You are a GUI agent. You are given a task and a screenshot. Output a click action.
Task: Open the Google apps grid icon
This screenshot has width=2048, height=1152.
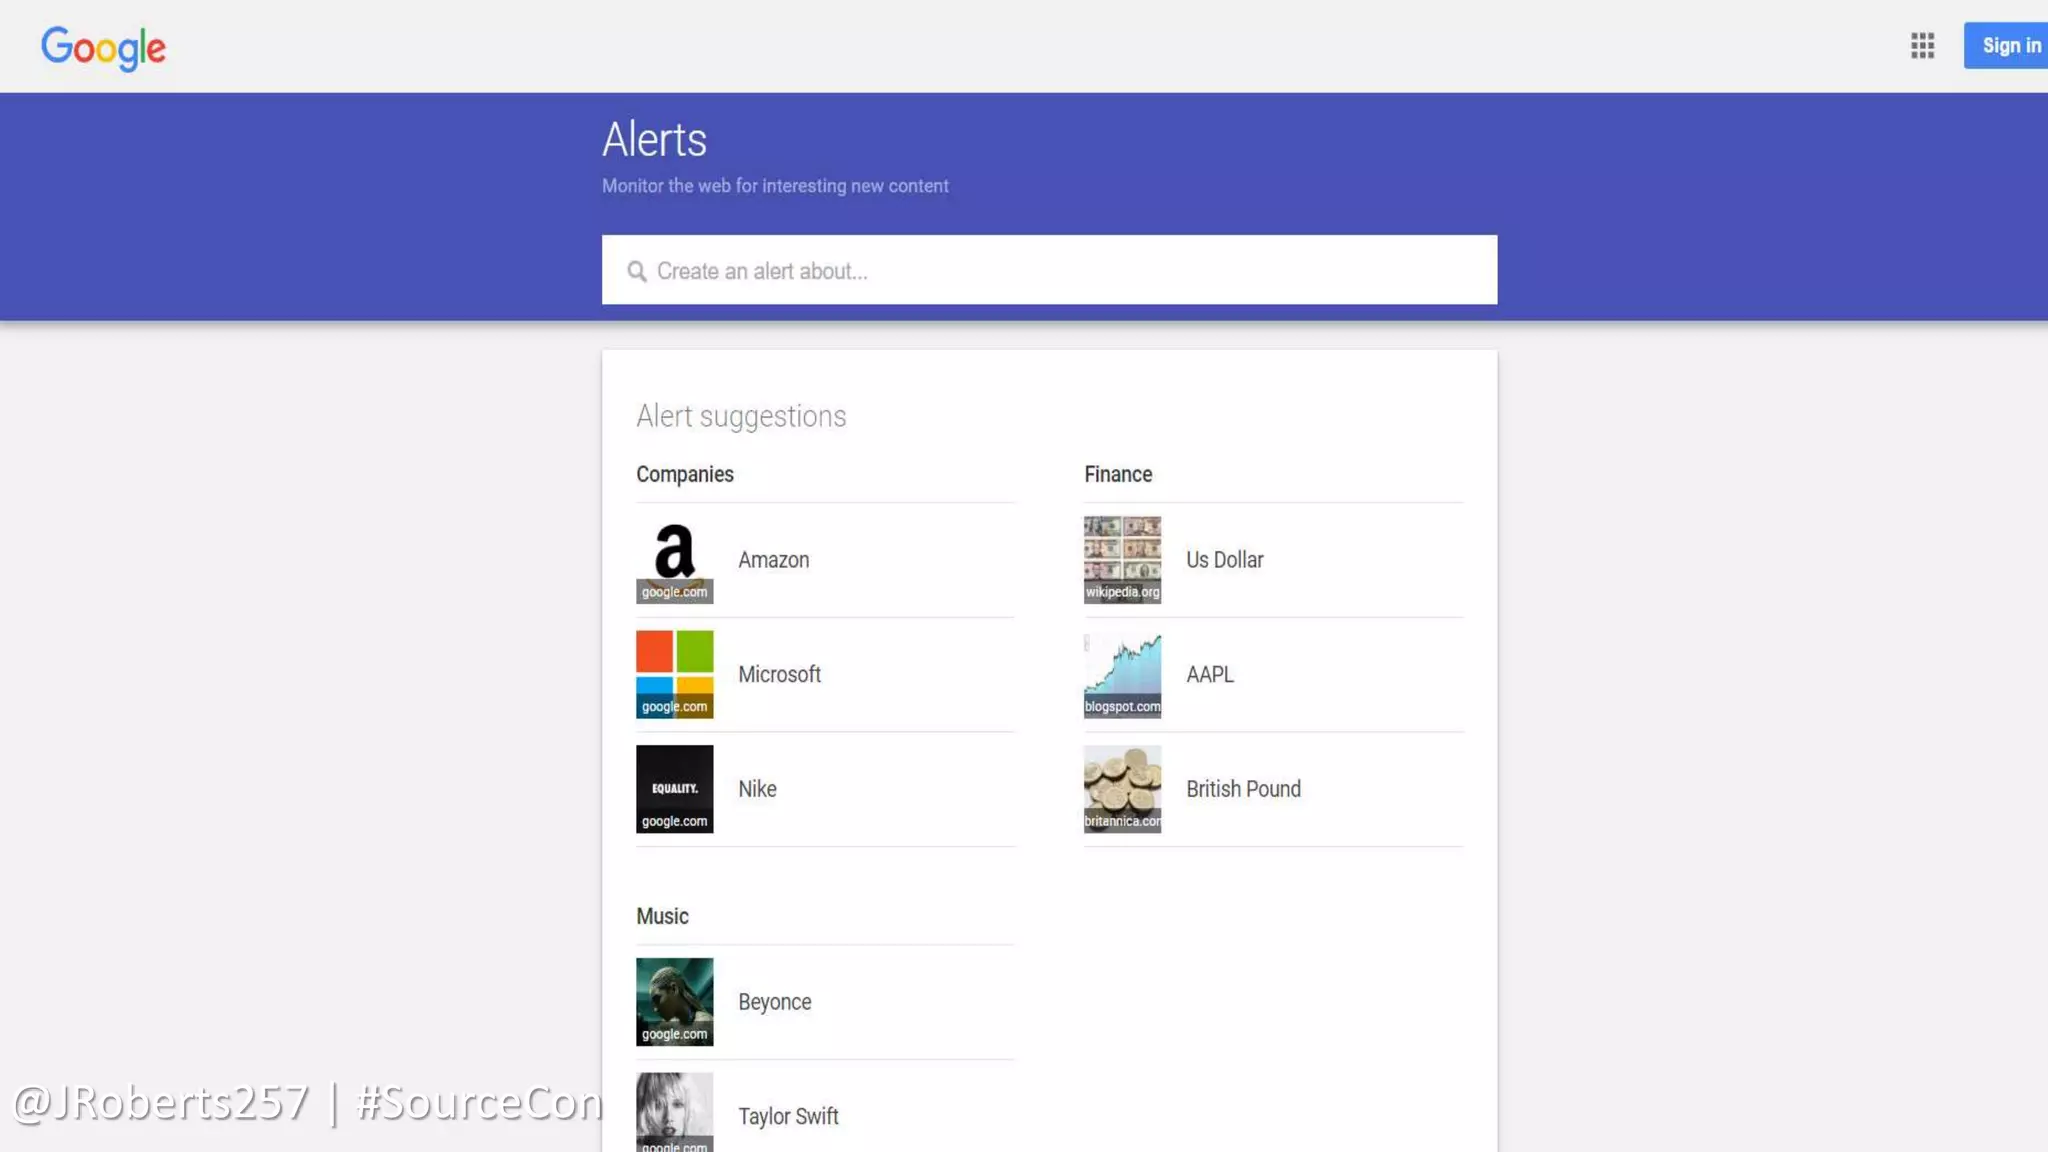pos(1922,45)
